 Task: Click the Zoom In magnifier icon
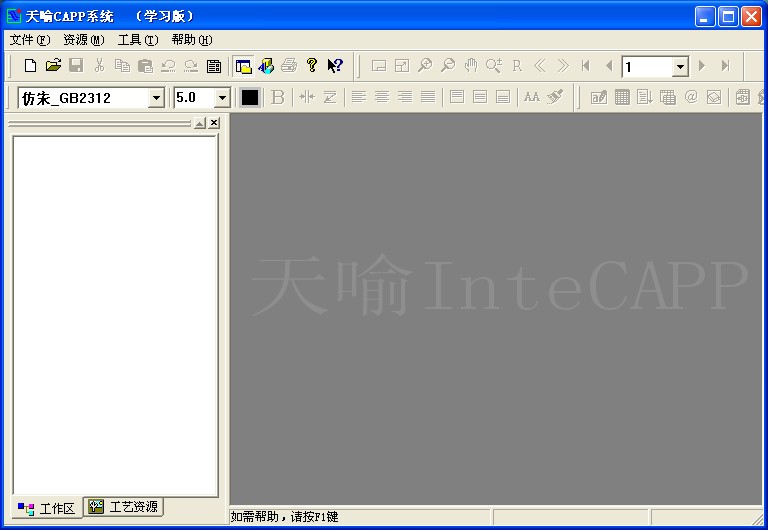pos(425,66)
